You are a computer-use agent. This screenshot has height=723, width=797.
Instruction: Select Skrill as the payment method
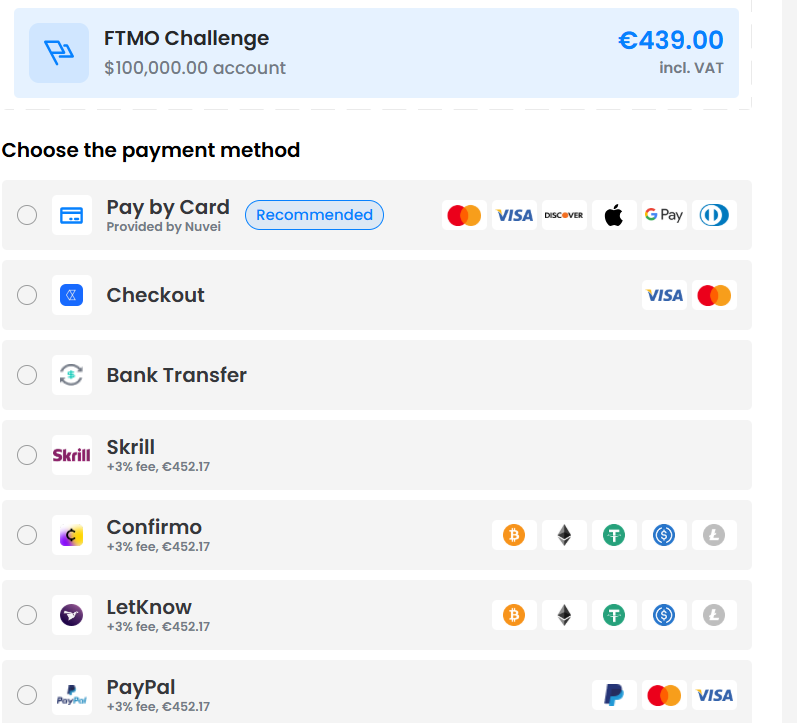27,455
